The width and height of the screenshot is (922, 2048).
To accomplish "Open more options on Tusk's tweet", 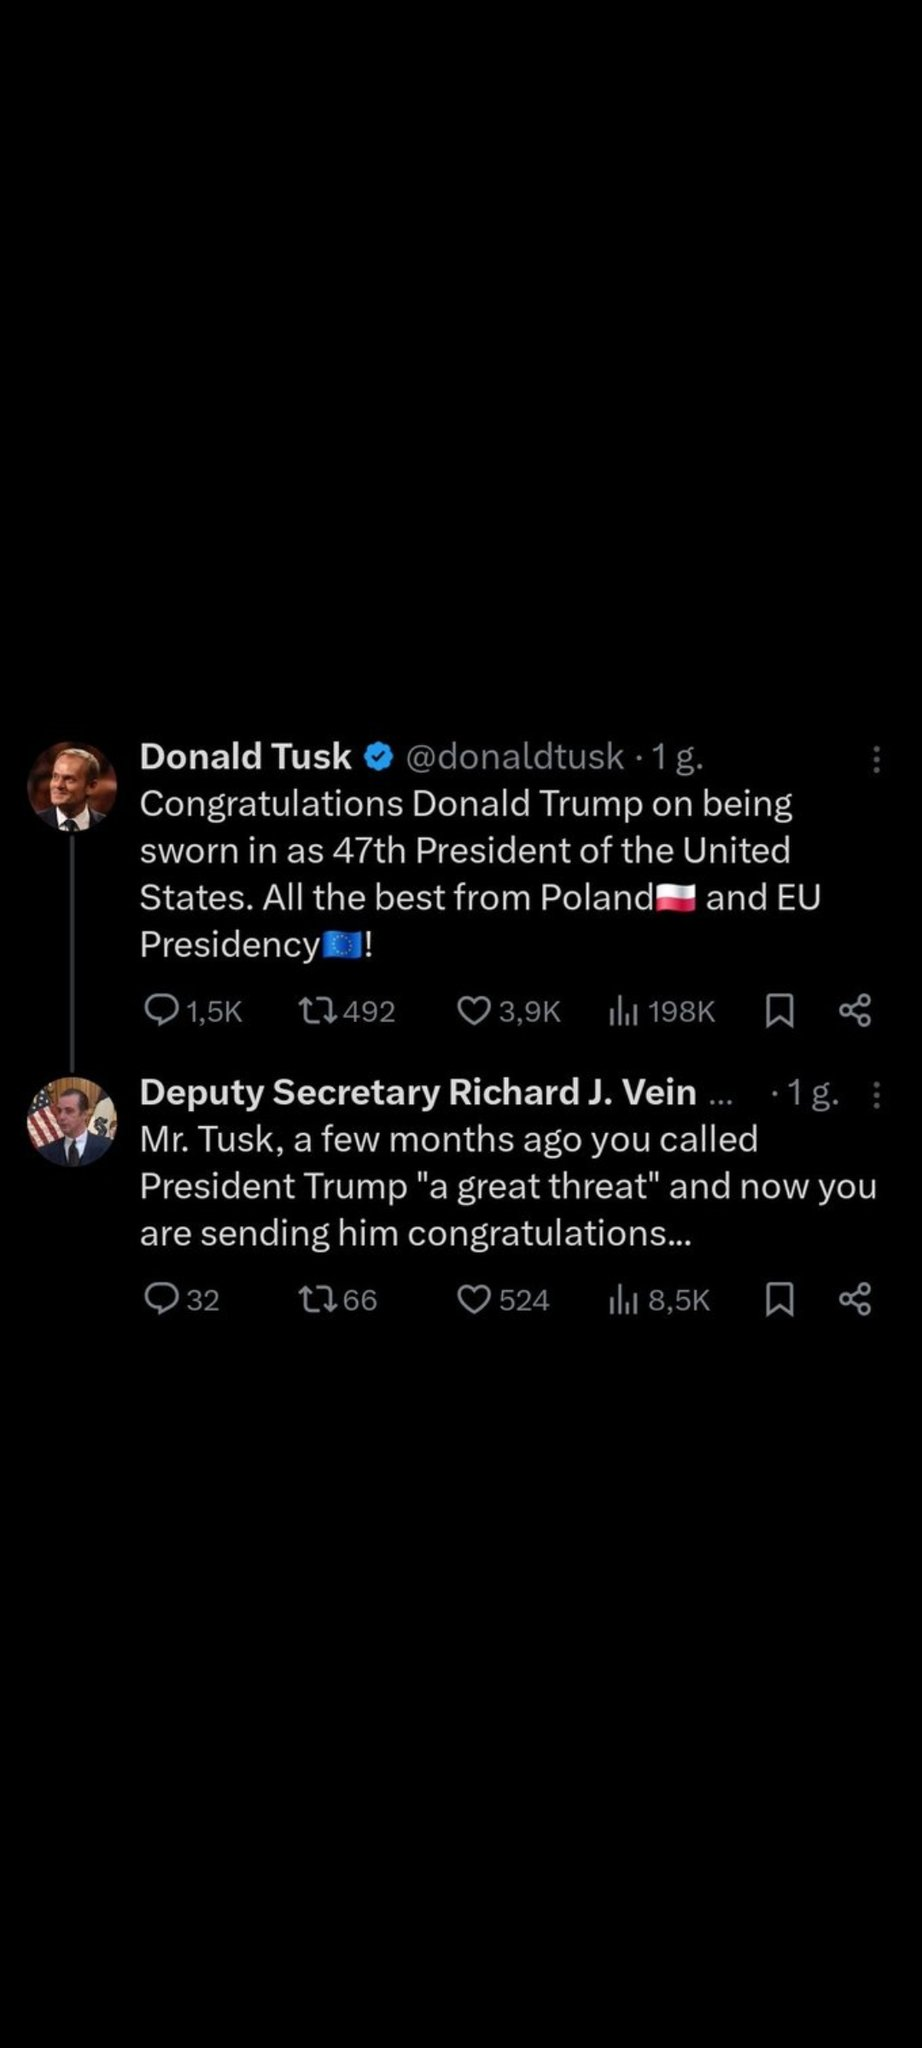I will click(876, 760).
